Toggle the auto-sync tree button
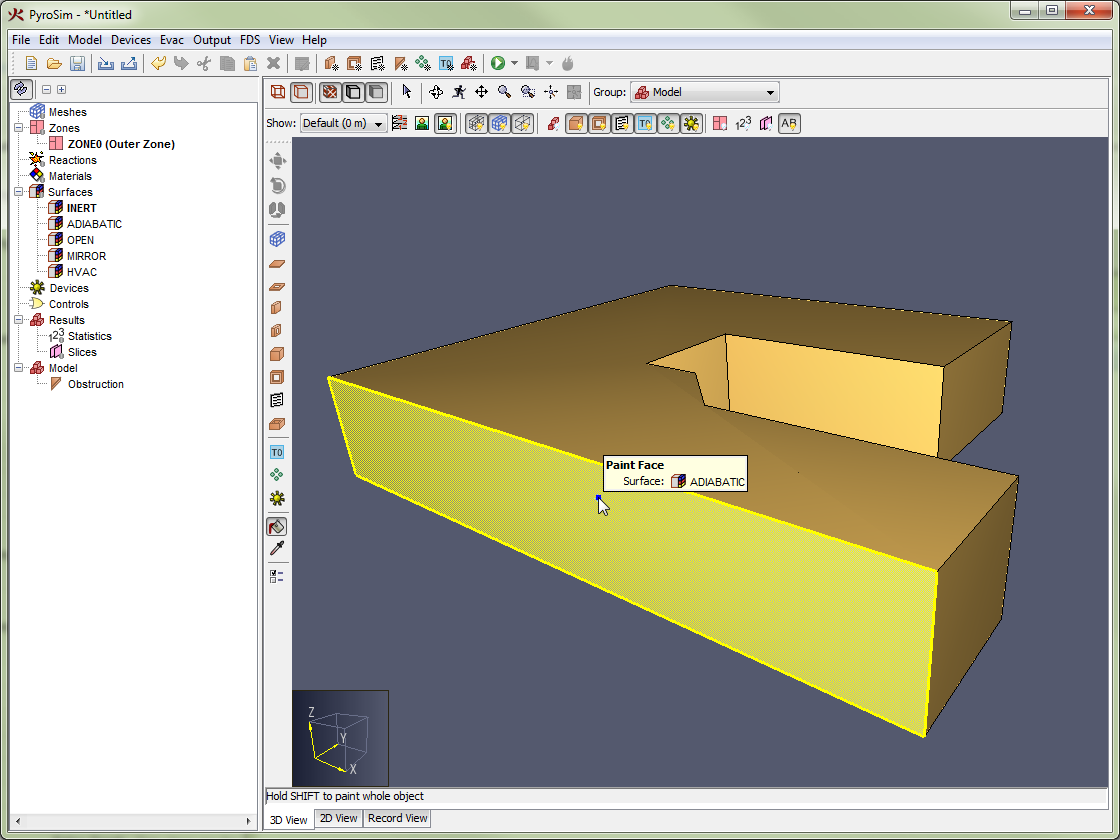 point(21,89)
